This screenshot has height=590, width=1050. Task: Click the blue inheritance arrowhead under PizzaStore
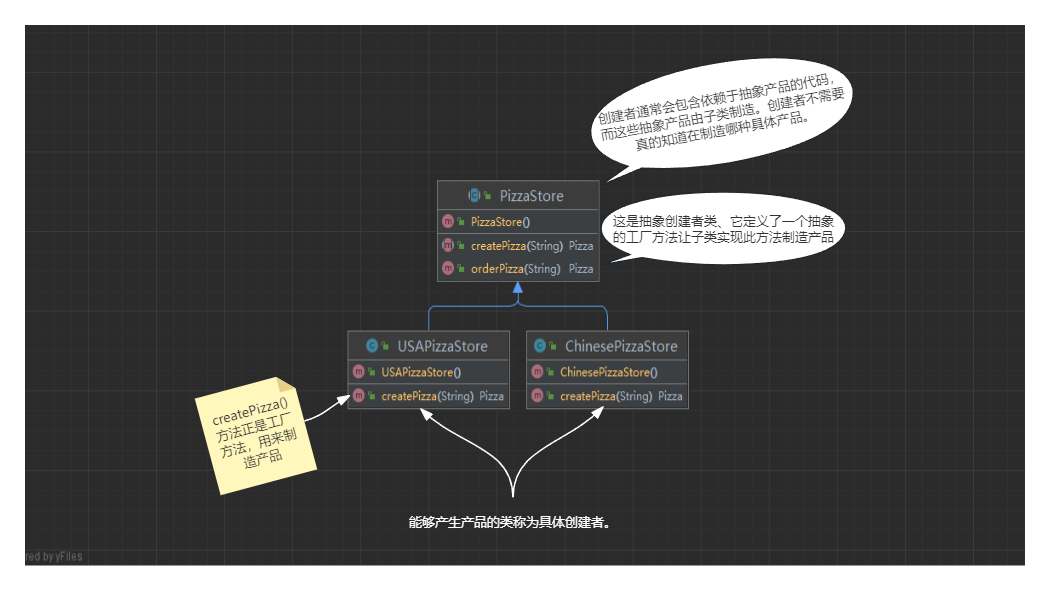click(x=517, y=288)
